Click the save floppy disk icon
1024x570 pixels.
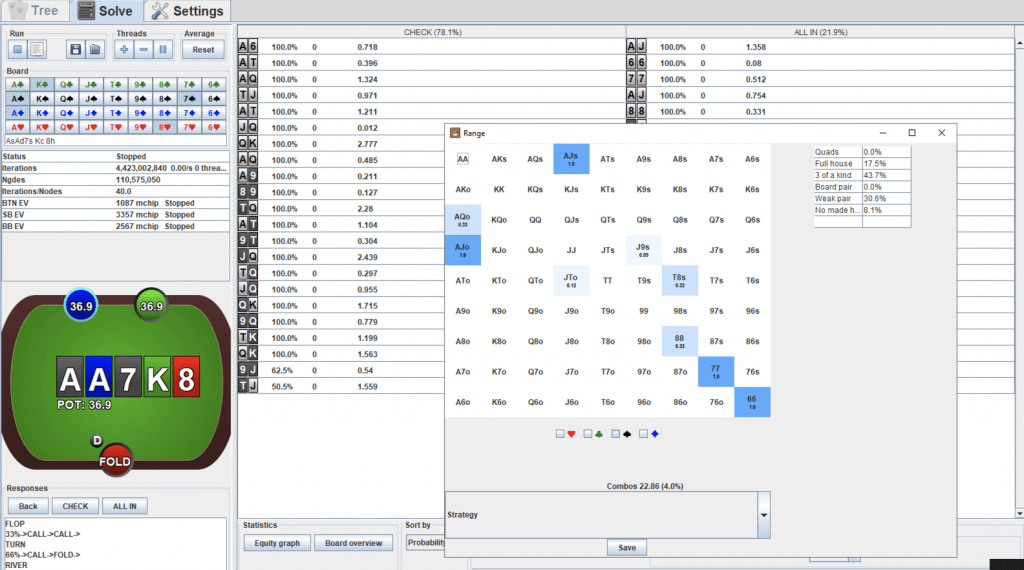pos(76,49)
